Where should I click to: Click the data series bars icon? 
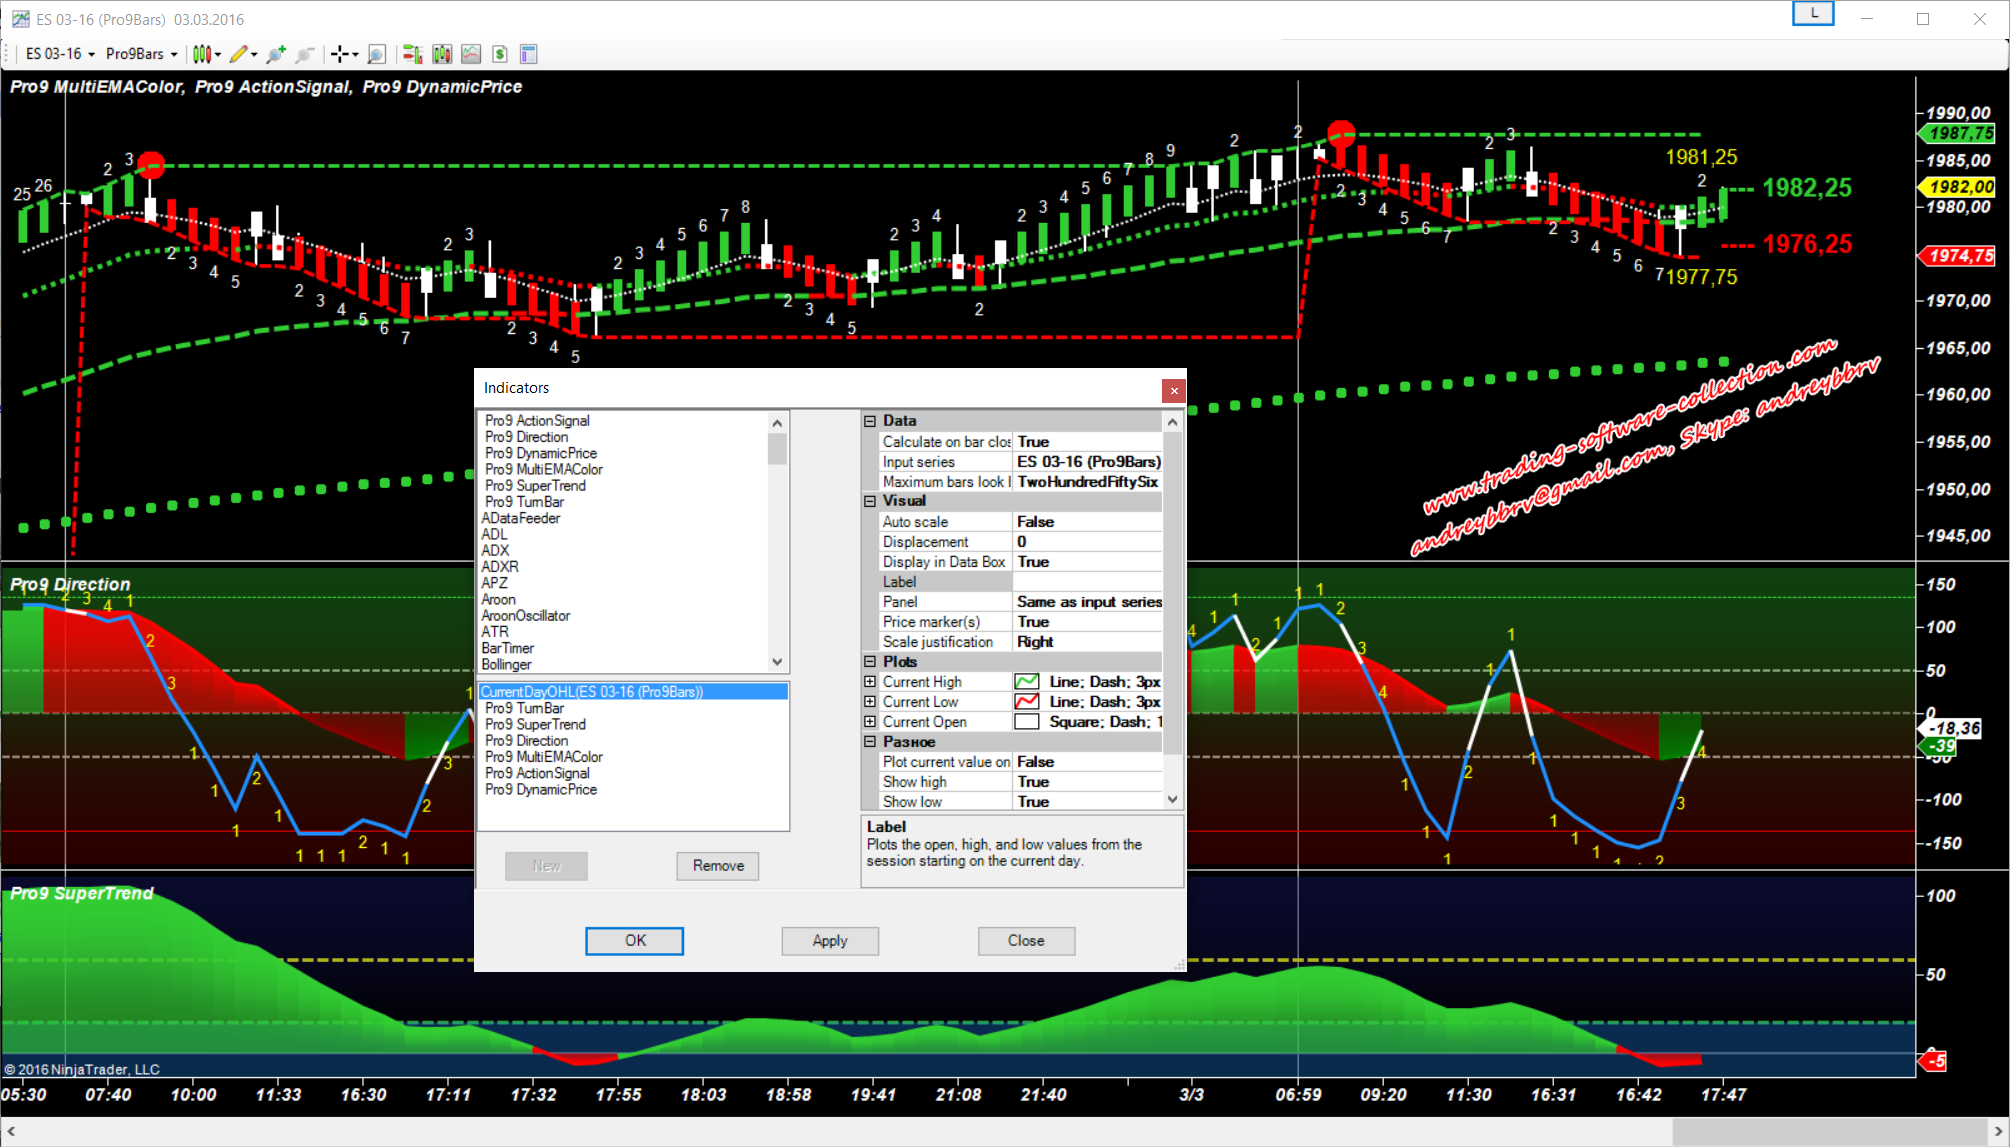pyautogui.click(x=442, y=54)
